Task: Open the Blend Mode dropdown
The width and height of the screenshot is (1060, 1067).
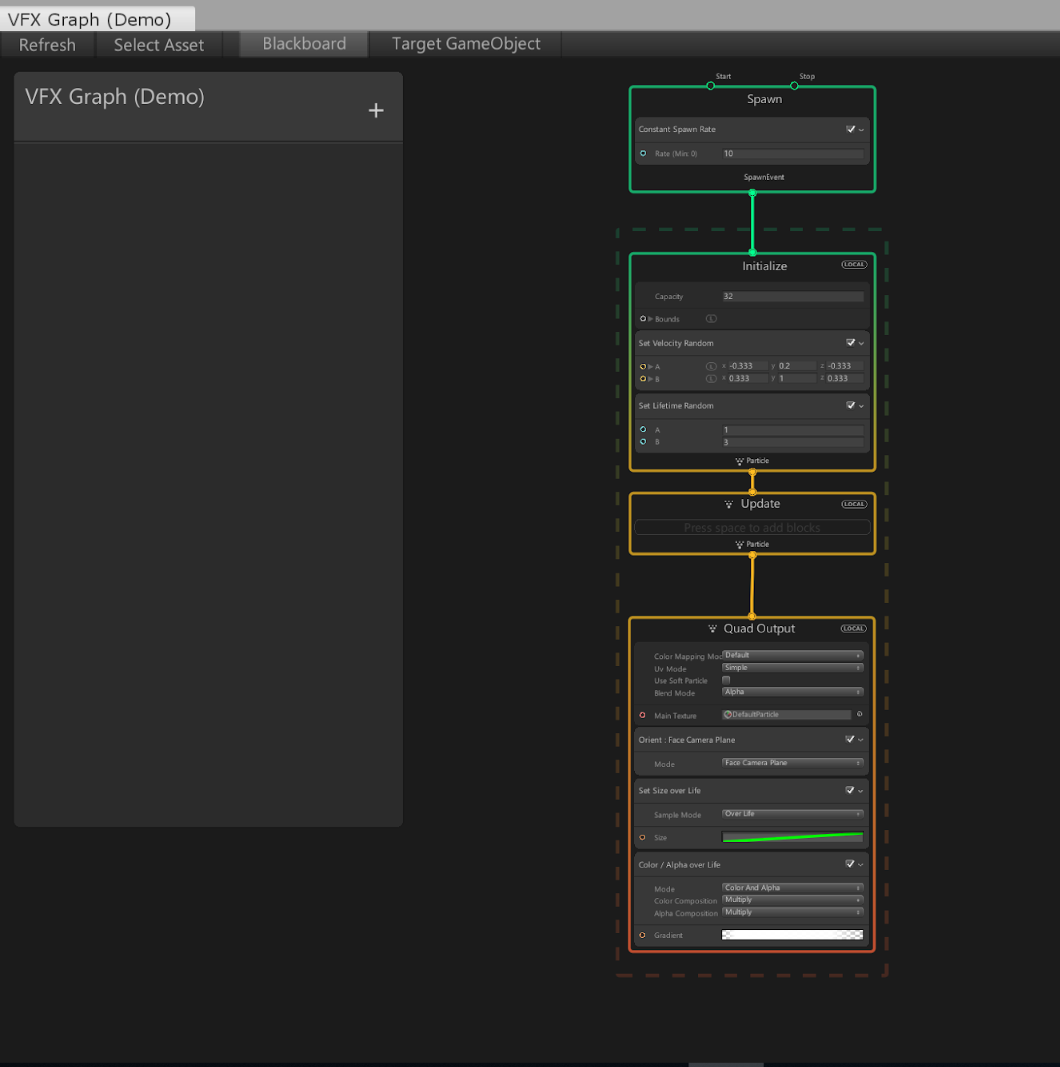Action: pyautogui.click(x=792, y=692)
